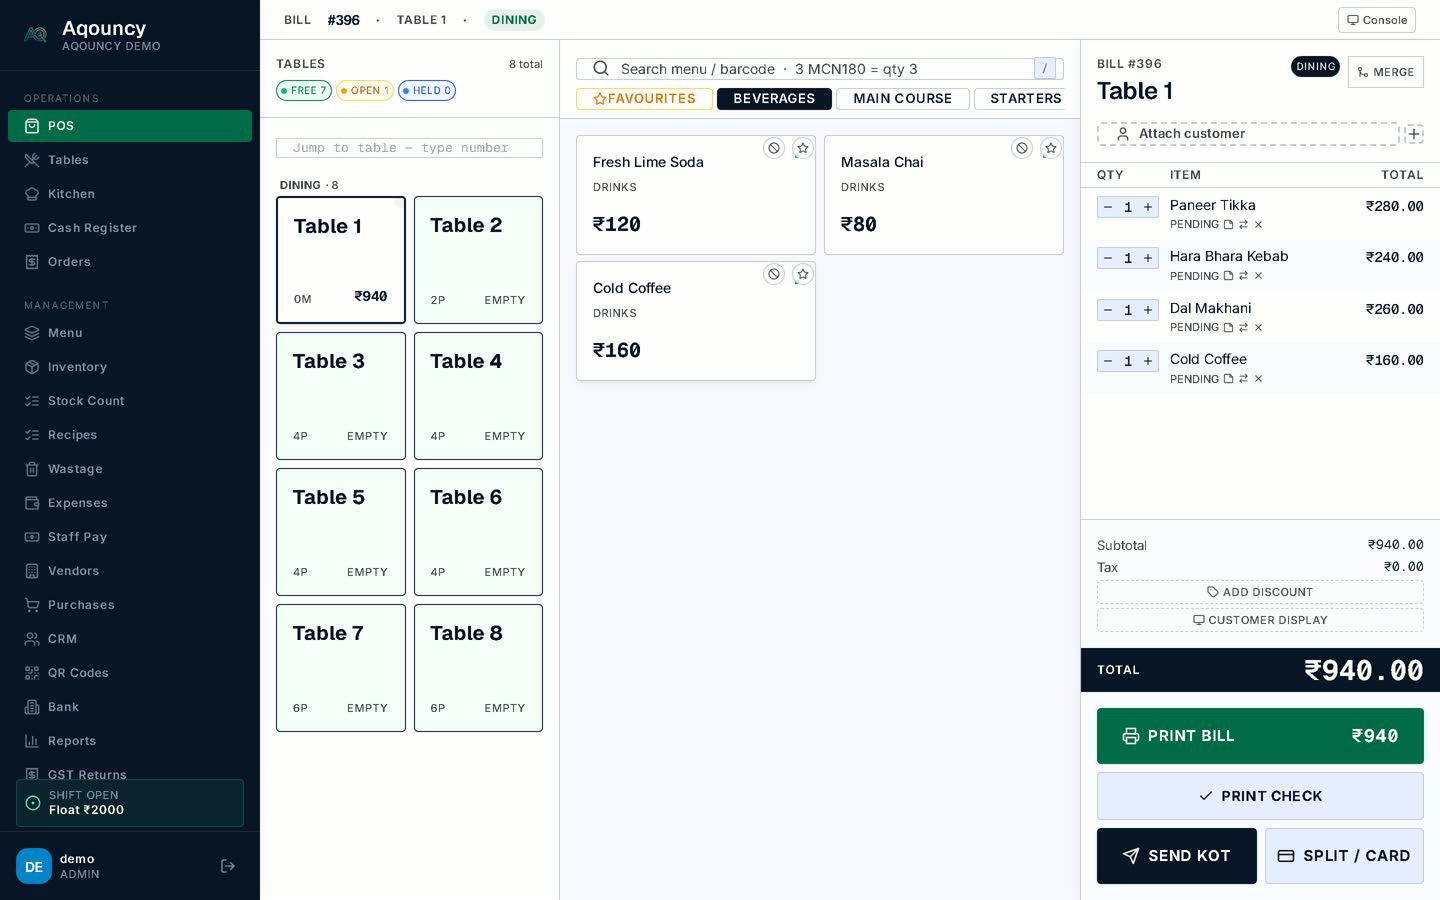1440x900 pixels.
Task: Add a note to Paneer Tikka
Action: [x=1229, y=225]
